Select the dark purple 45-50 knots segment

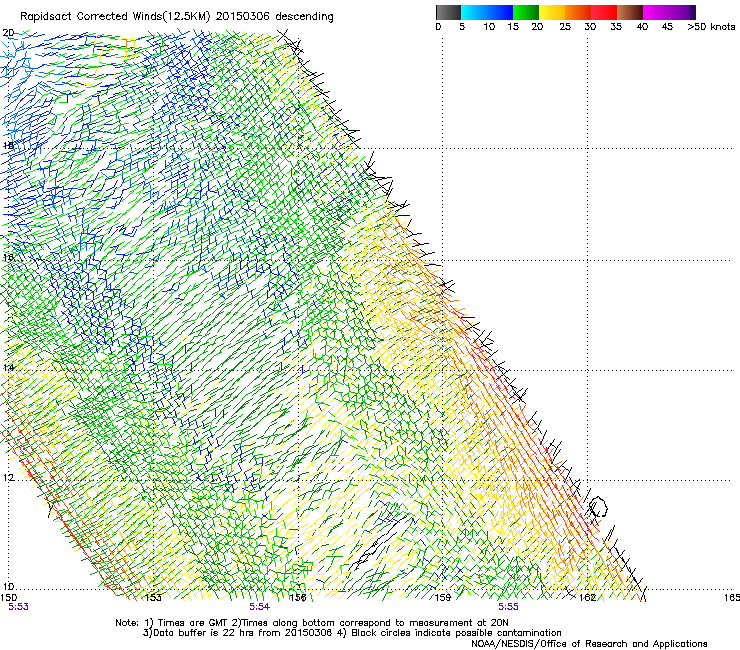(682, 12)
